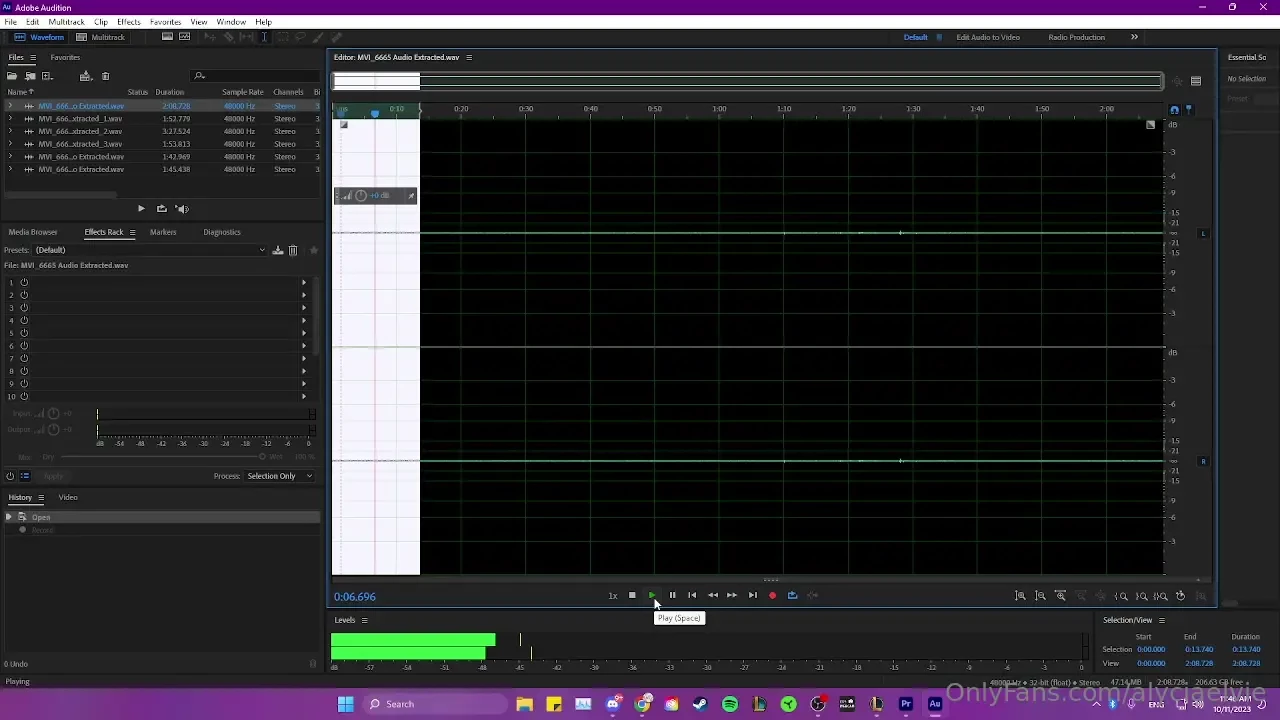Toggle loop playback in the transport bar

point(792,596)
